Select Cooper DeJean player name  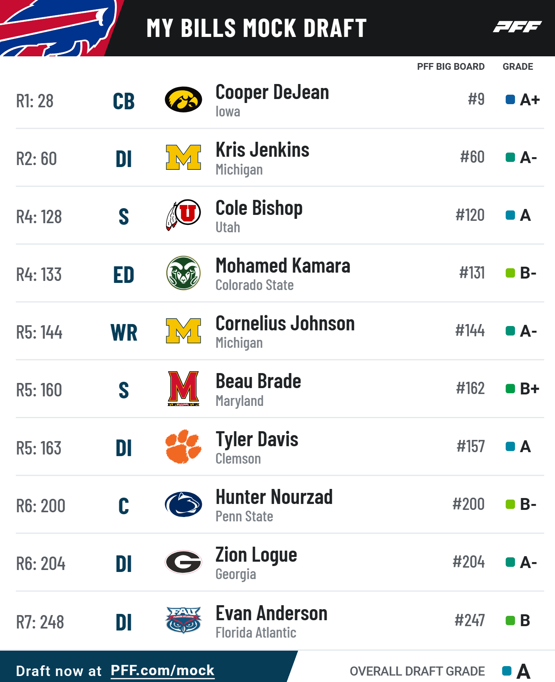click(272, 93)
